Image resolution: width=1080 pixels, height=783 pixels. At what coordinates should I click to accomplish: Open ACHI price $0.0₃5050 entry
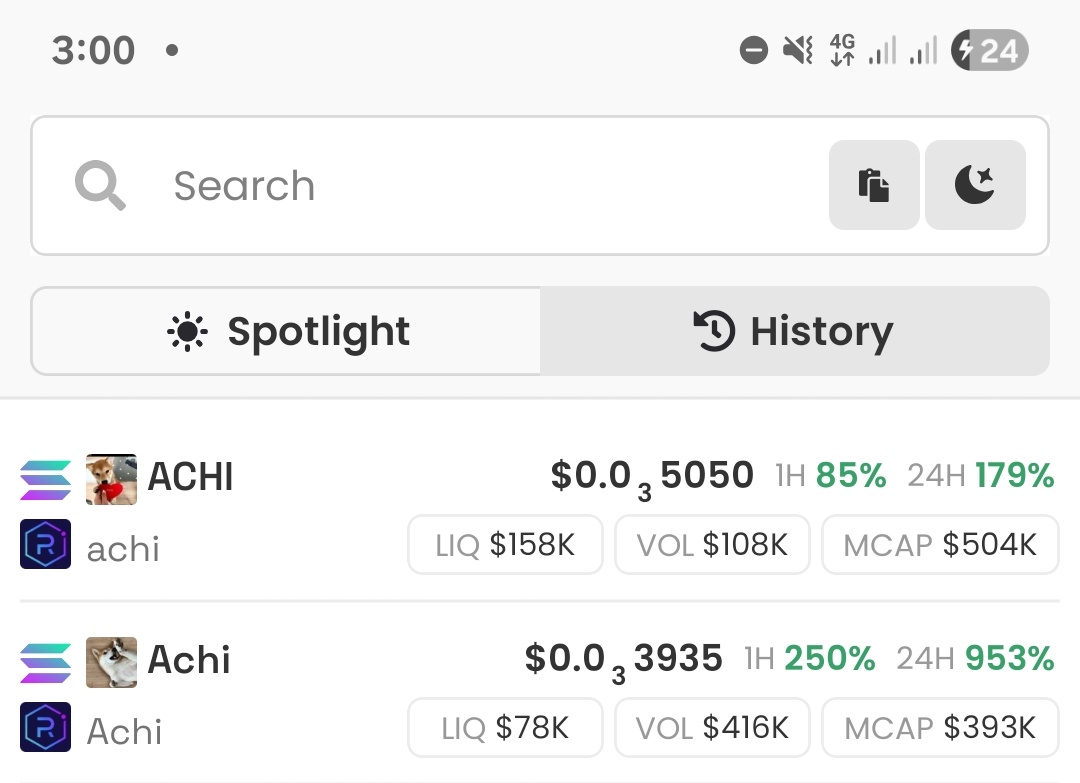[652, 478]
